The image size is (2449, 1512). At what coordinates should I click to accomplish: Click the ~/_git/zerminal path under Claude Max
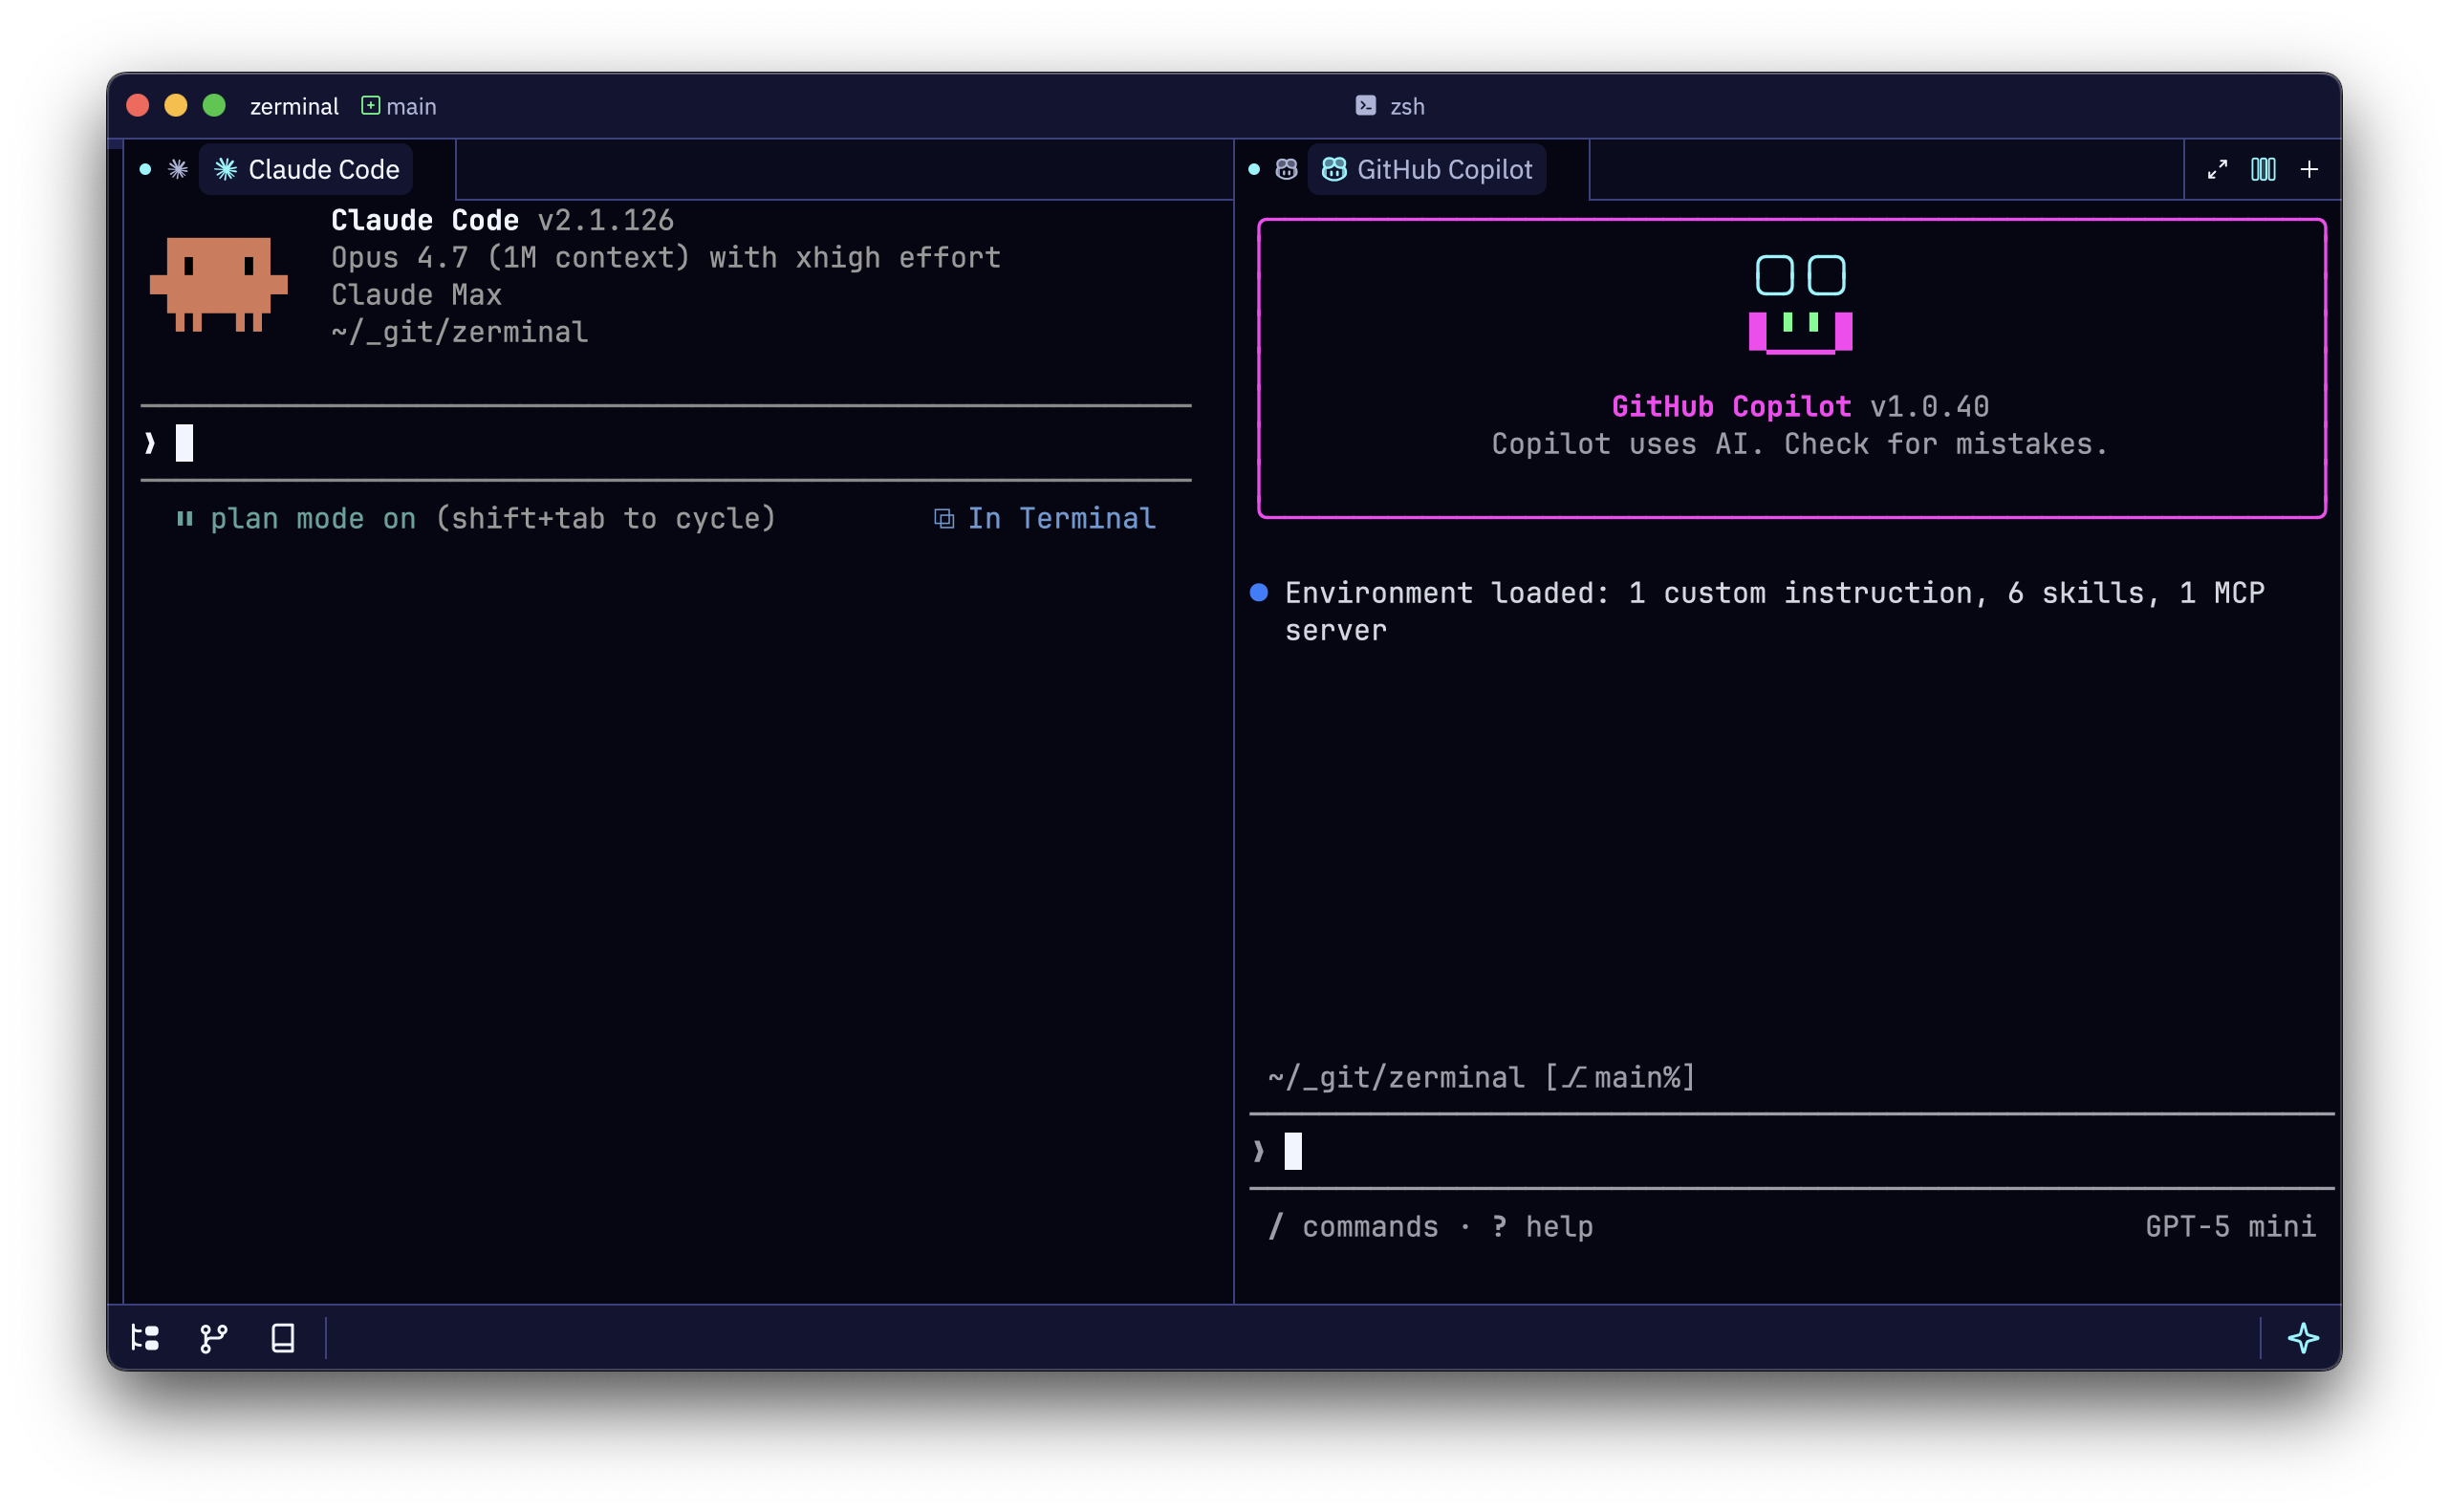coord(460,332)
